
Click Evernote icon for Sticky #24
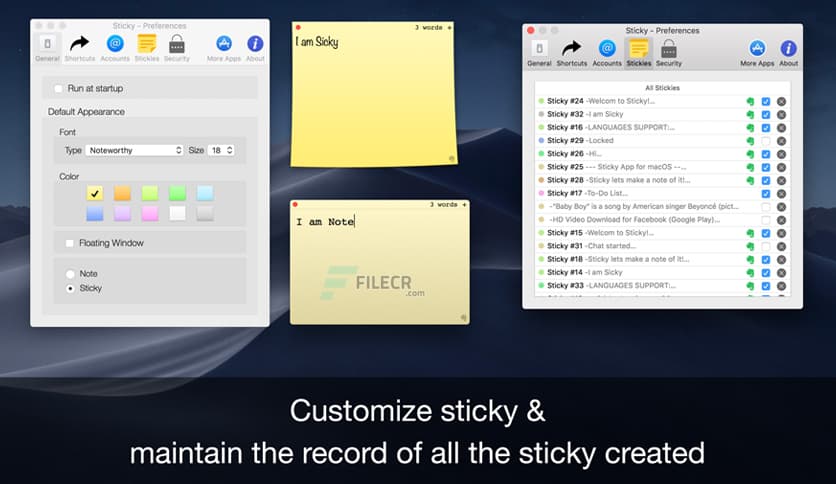click(750, 101)
